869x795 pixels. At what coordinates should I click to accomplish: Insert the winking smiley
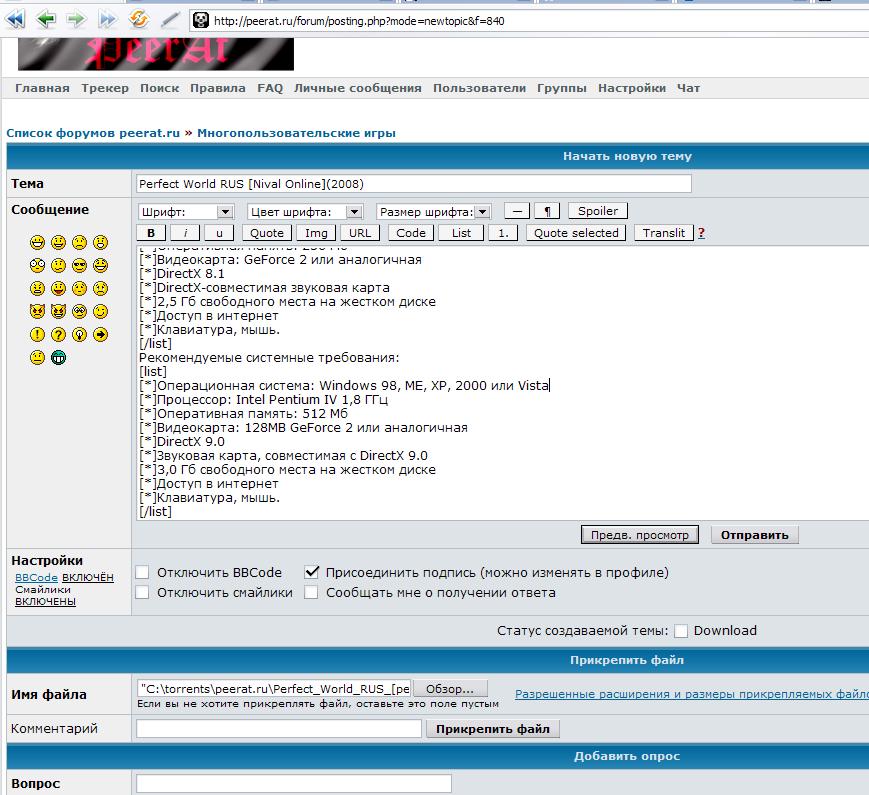100,312
